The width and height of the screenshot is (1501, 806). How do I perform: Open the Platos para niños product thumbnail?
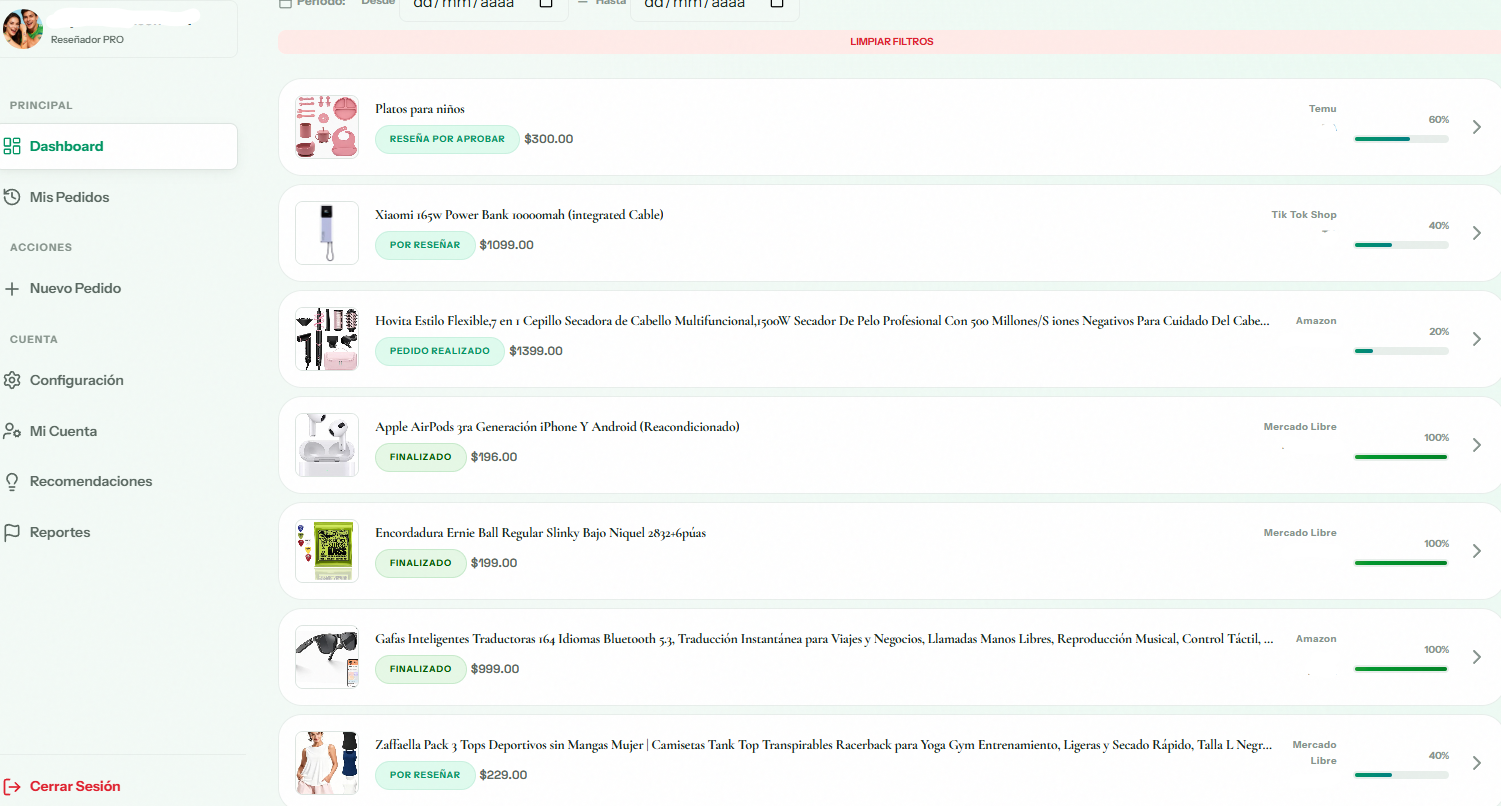327,127
